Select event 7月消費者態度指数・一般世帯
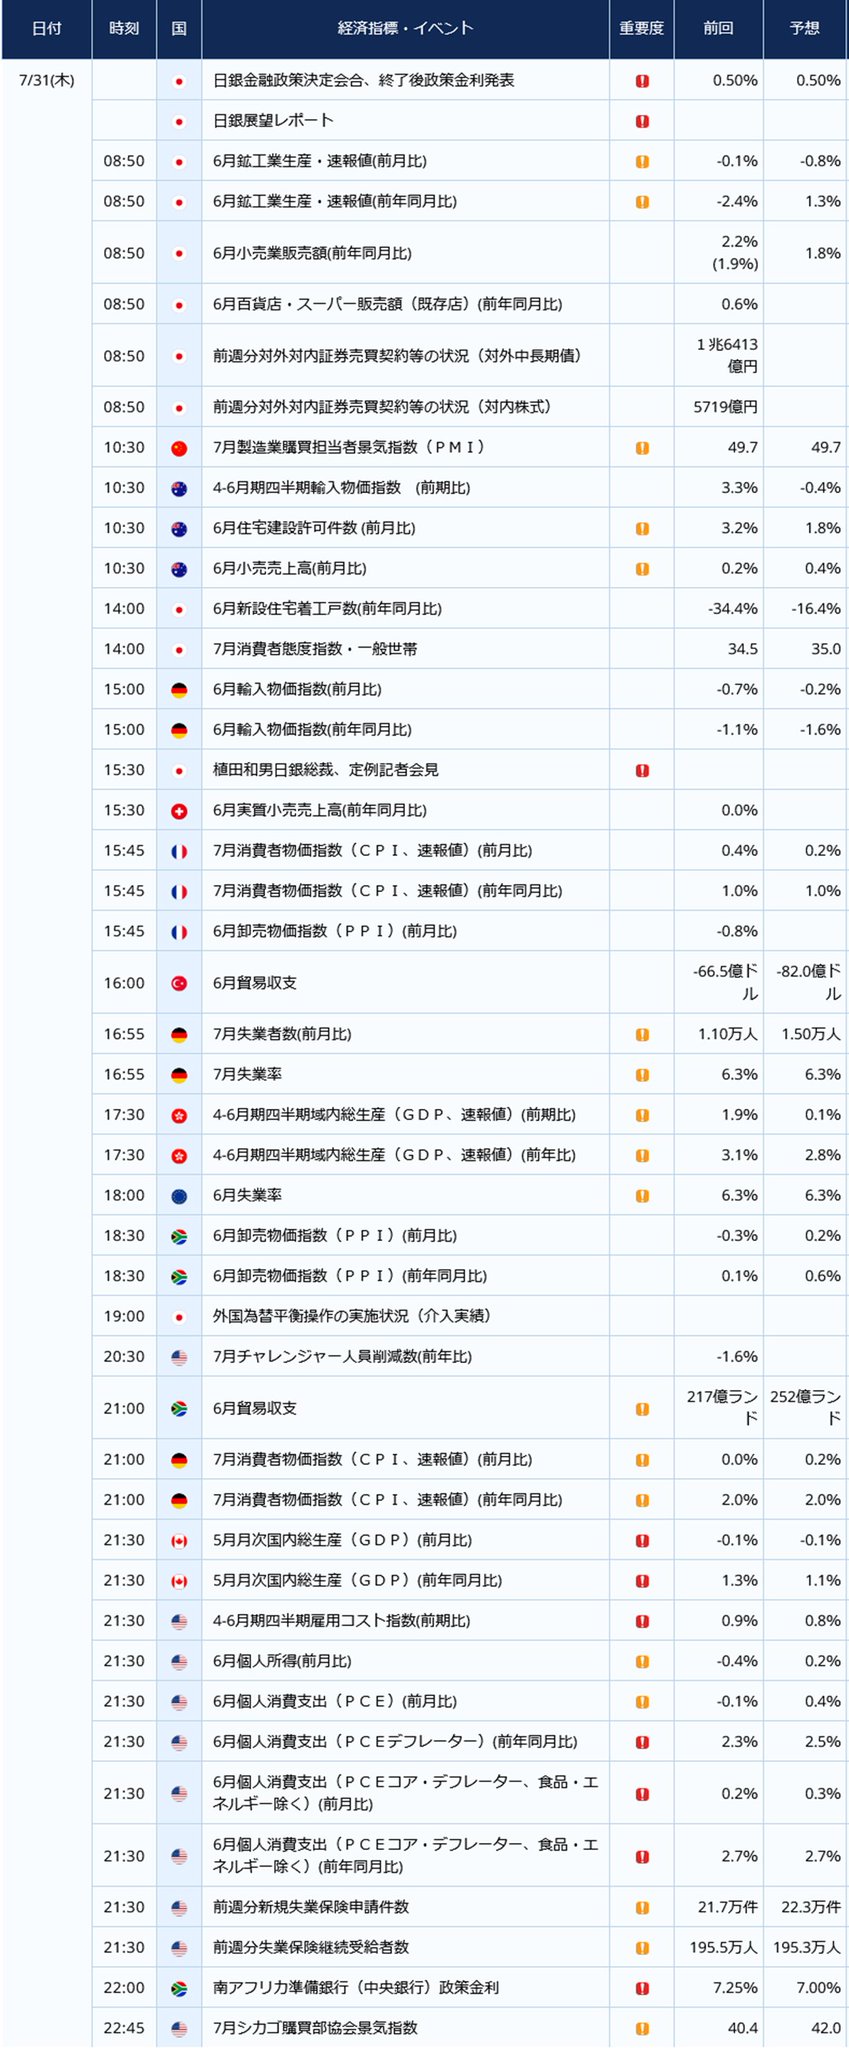This screenshot has height=2048, width=849. click(x=315, y=649)
